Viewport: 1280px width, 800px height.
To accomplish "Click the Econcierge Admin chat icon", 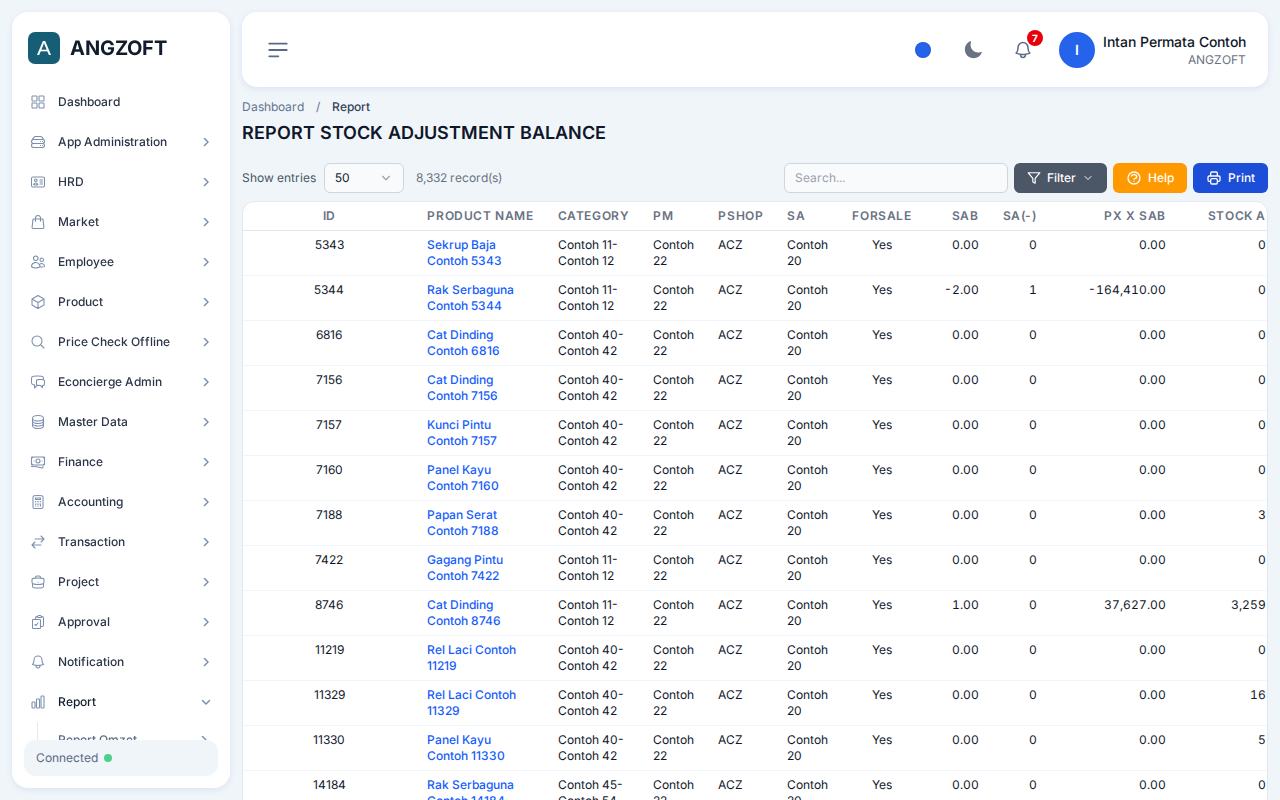I will [x=38, y=382].
